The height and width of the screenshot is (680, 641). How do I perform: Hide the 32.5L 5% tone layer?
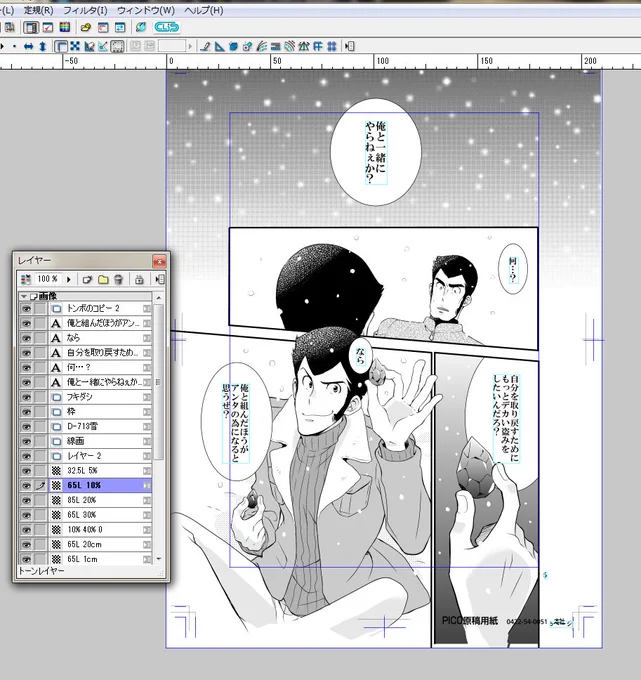[26, 471]
